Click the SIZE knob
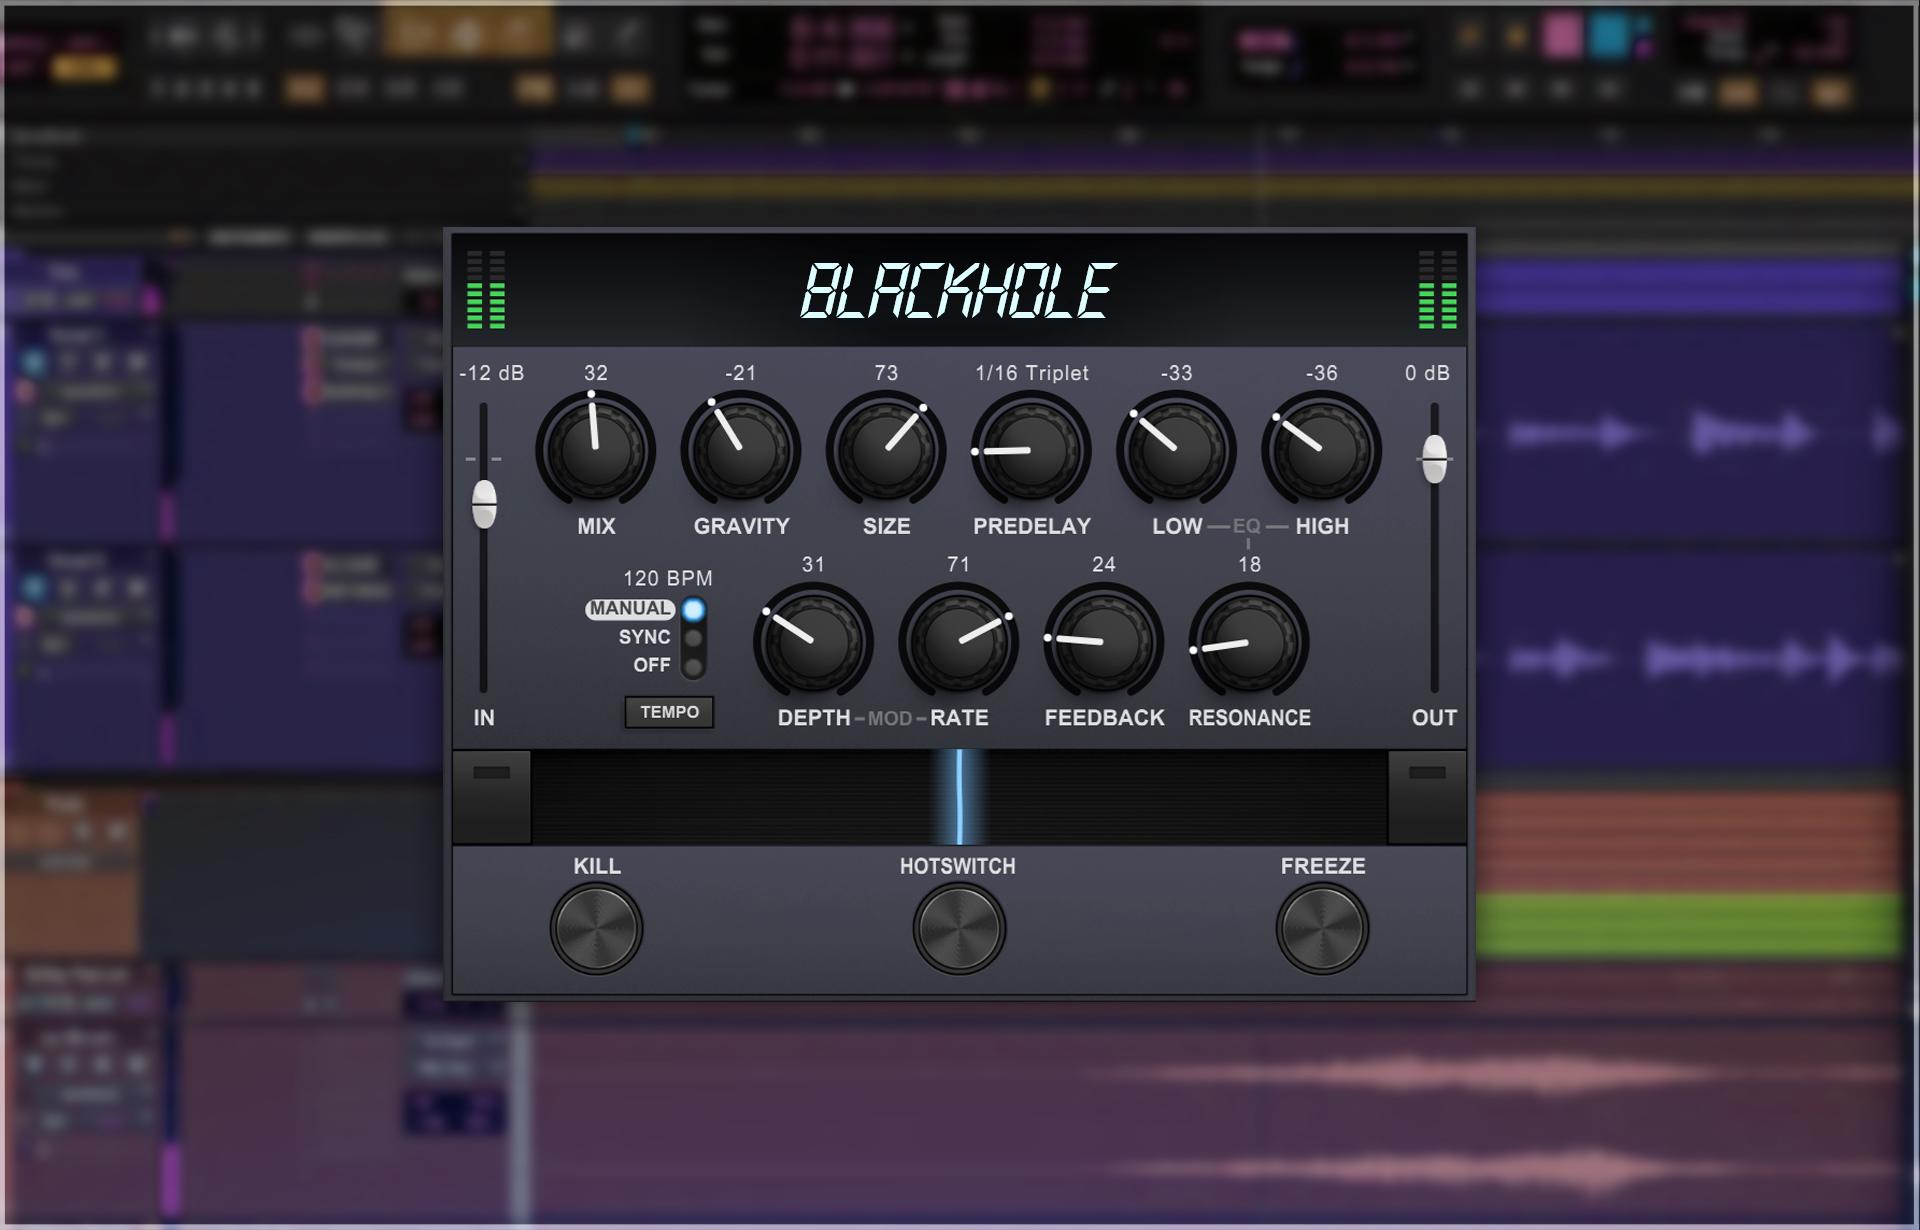This screenshot has width=1920, height=1230. 886,449
